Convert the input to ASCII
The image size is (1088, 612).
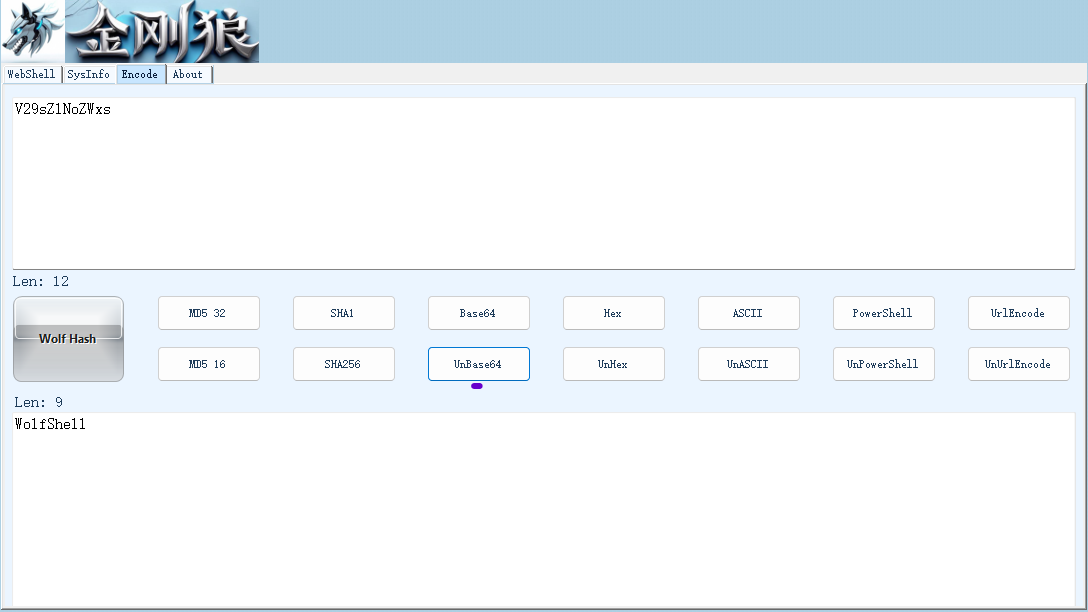click(x=749, y=313)
